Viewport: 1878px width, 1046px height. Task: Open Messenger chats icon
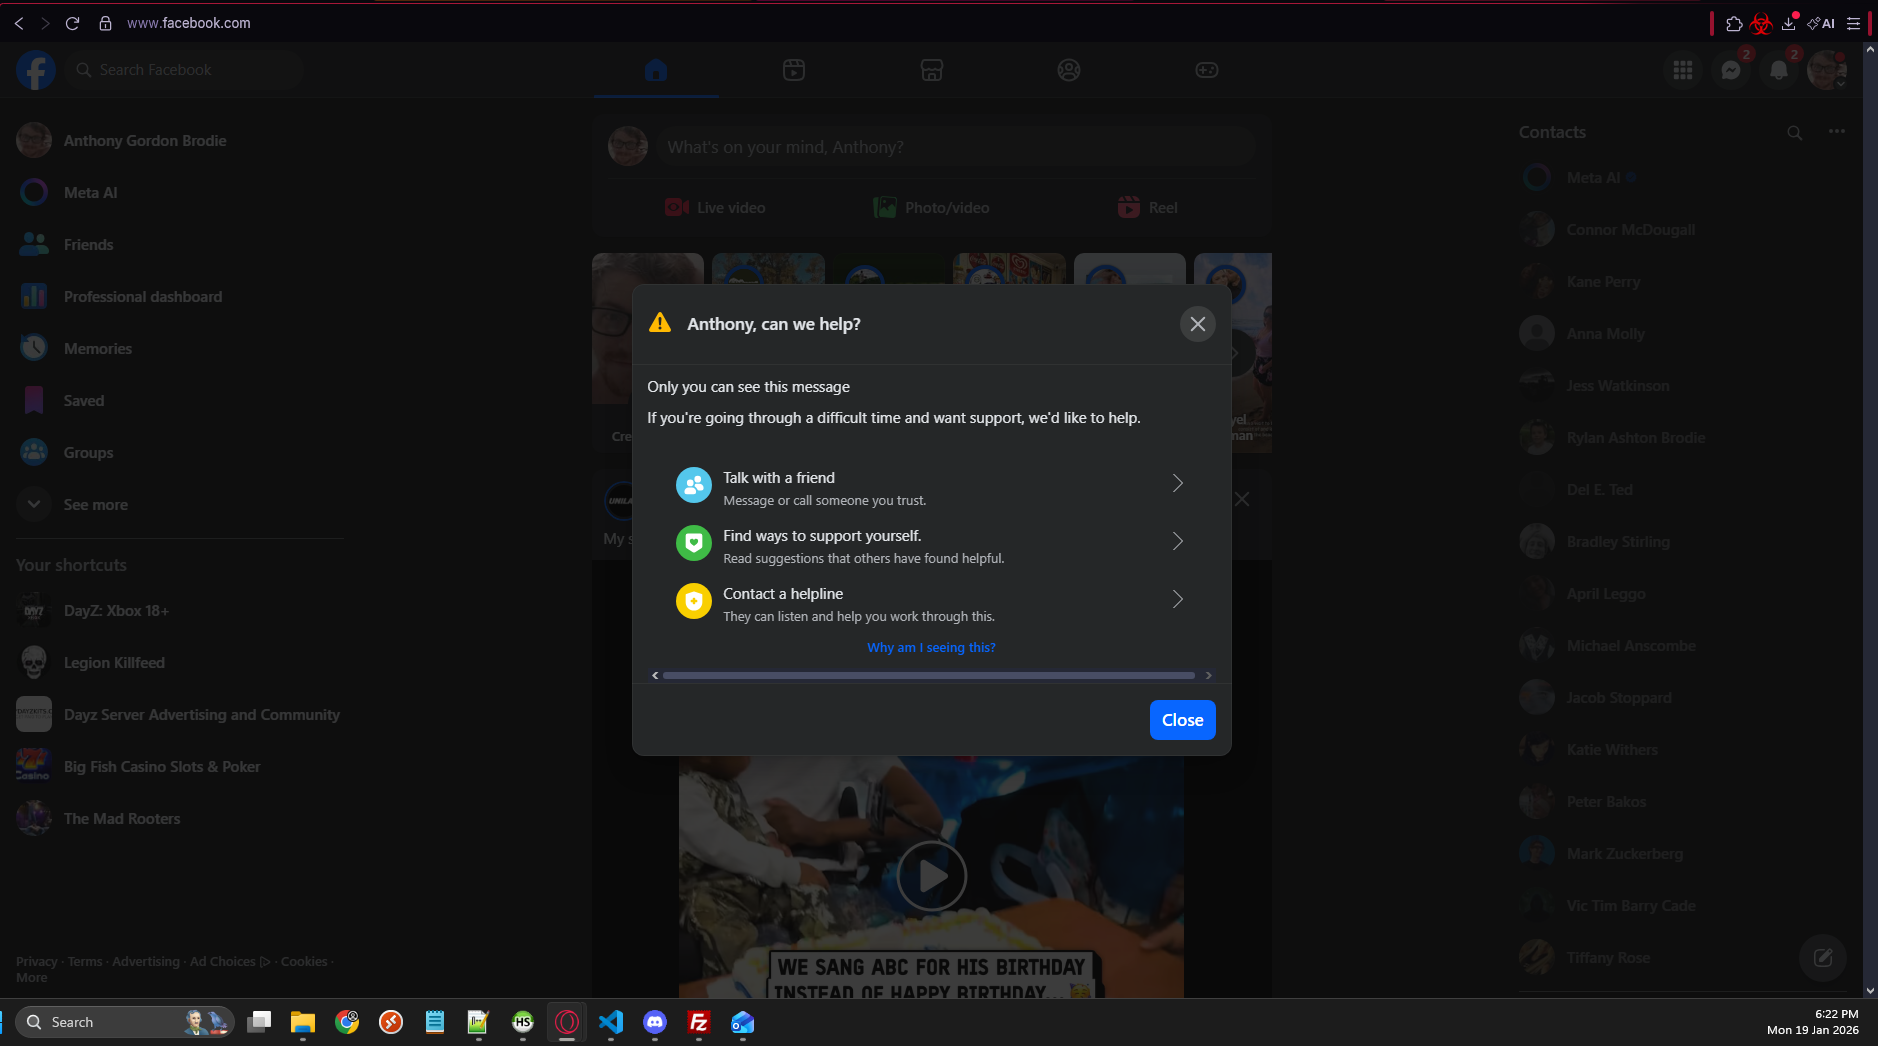coord(1731,70)
